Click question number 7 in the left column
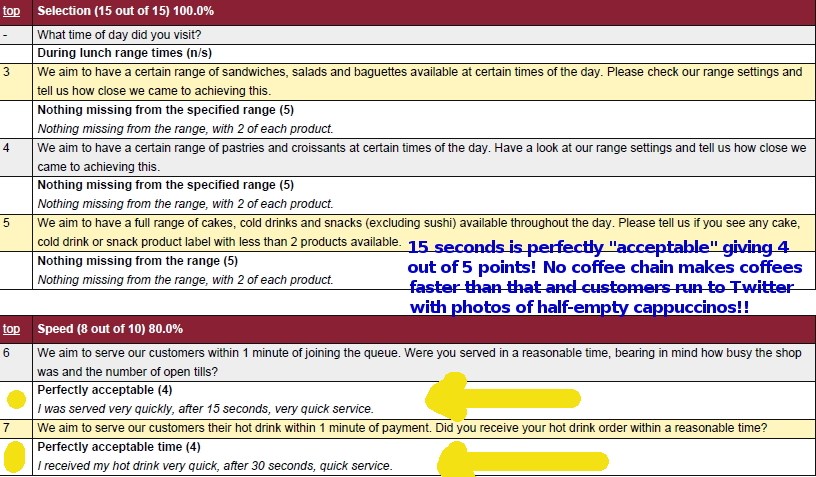 tap(7, 428)
